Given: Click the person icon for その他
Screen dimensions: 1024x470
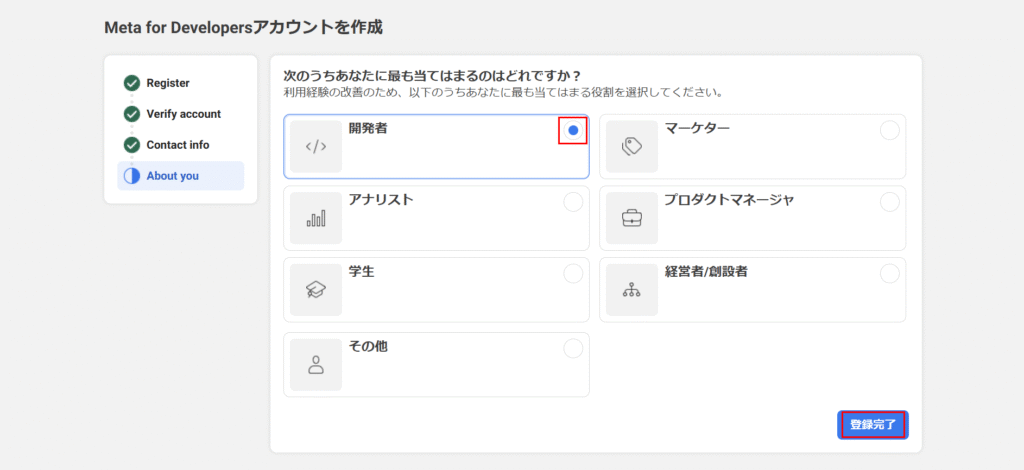Looking at the screenshot, I should pos(316,364).
